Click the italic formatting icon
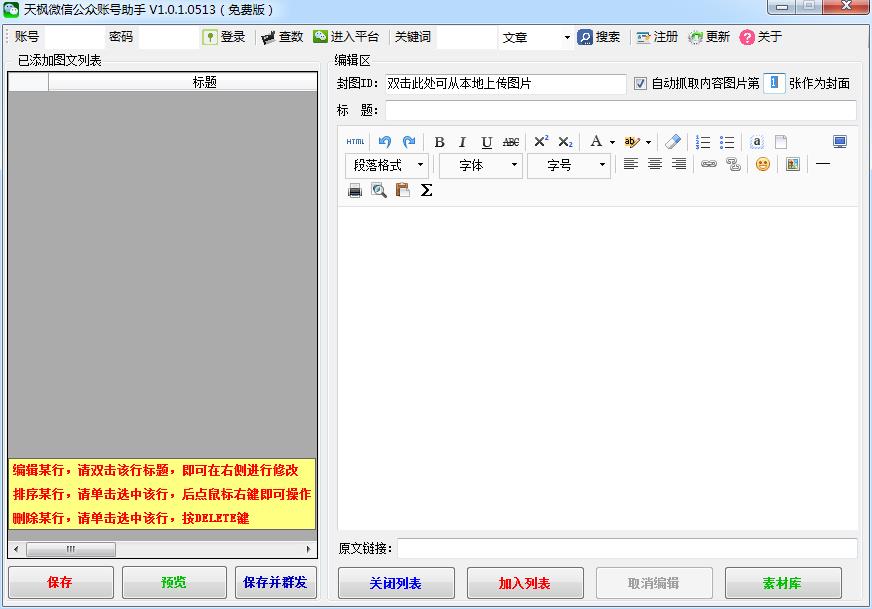Screen dimensions: 872x609 [x=462, y=142]
